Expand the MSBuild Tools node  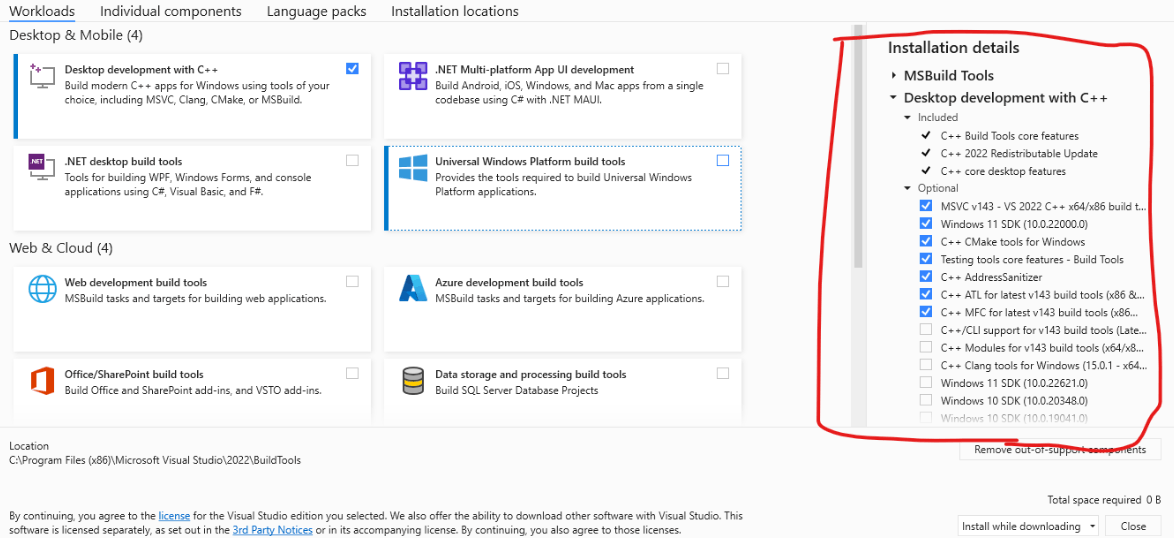tap(893, 76)
